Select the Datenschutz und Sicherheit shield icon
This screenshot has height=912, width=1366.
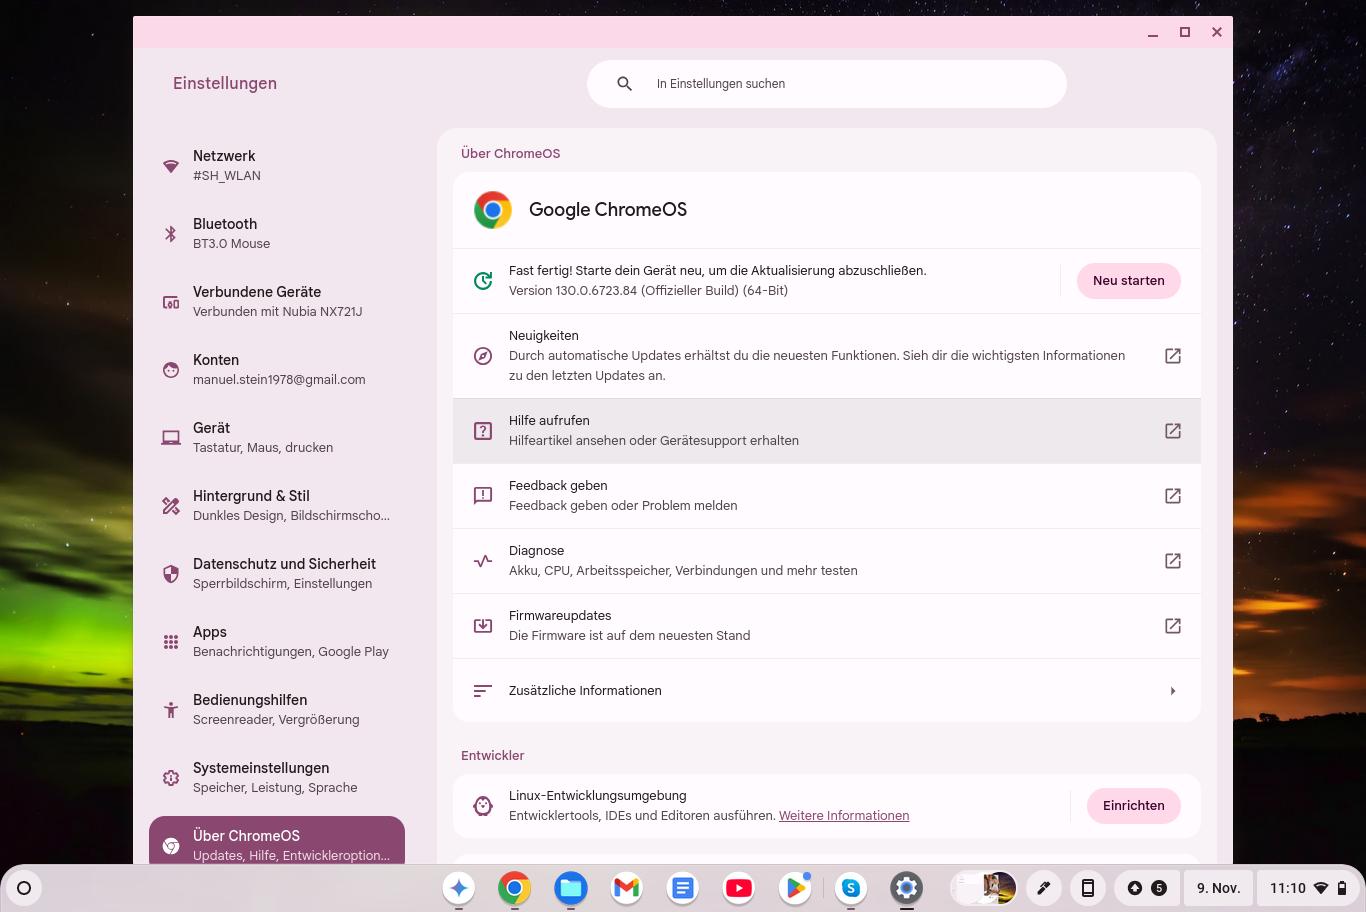point(171,574)
